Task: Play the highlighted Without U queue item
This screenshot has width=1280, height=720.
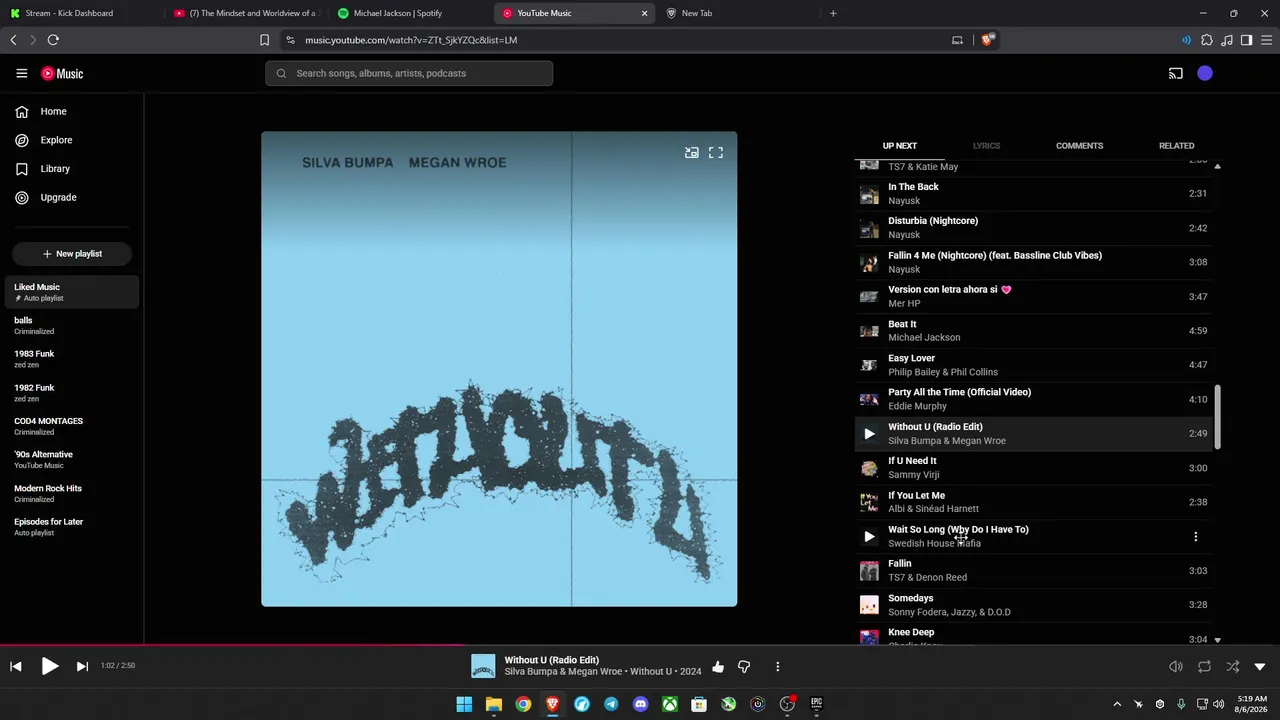Action: [869, 434]
